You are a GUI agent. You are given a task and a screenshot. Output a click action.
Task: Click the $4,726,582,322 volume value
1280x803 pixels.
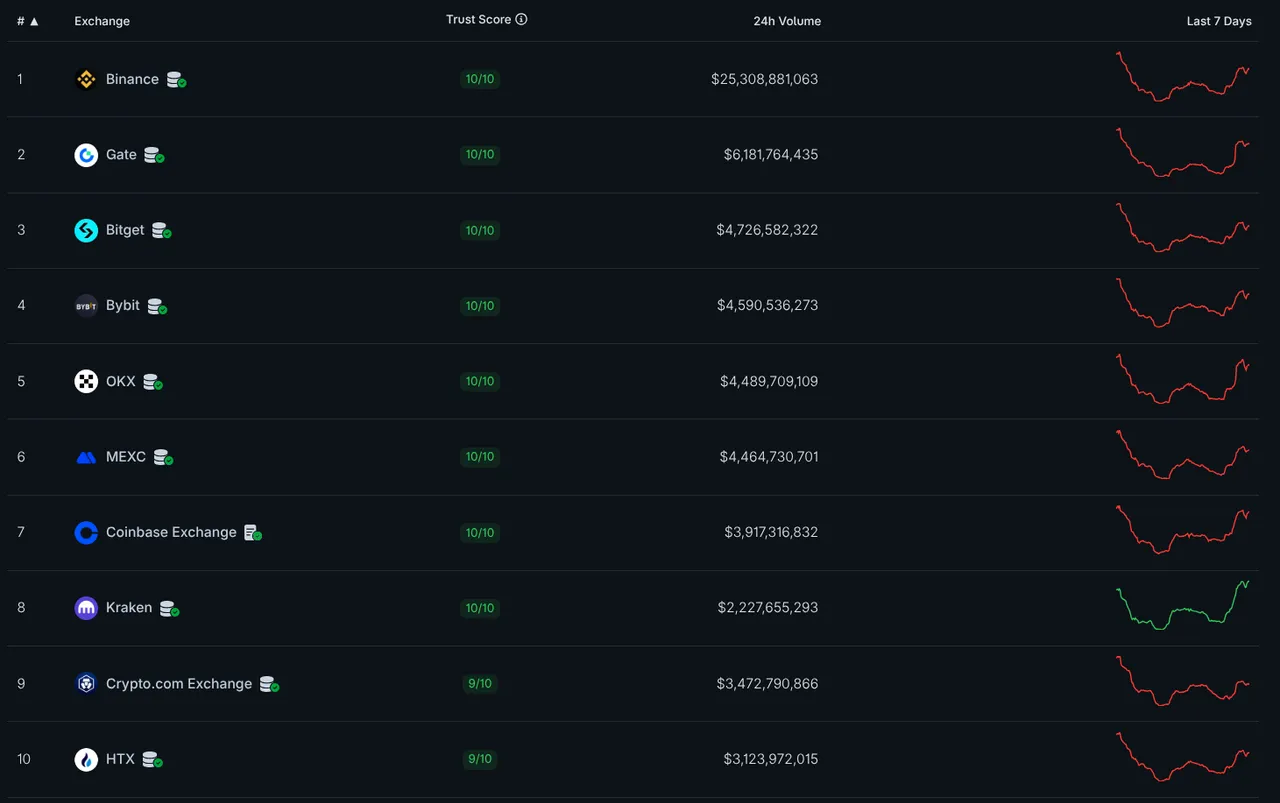(767, 230)
